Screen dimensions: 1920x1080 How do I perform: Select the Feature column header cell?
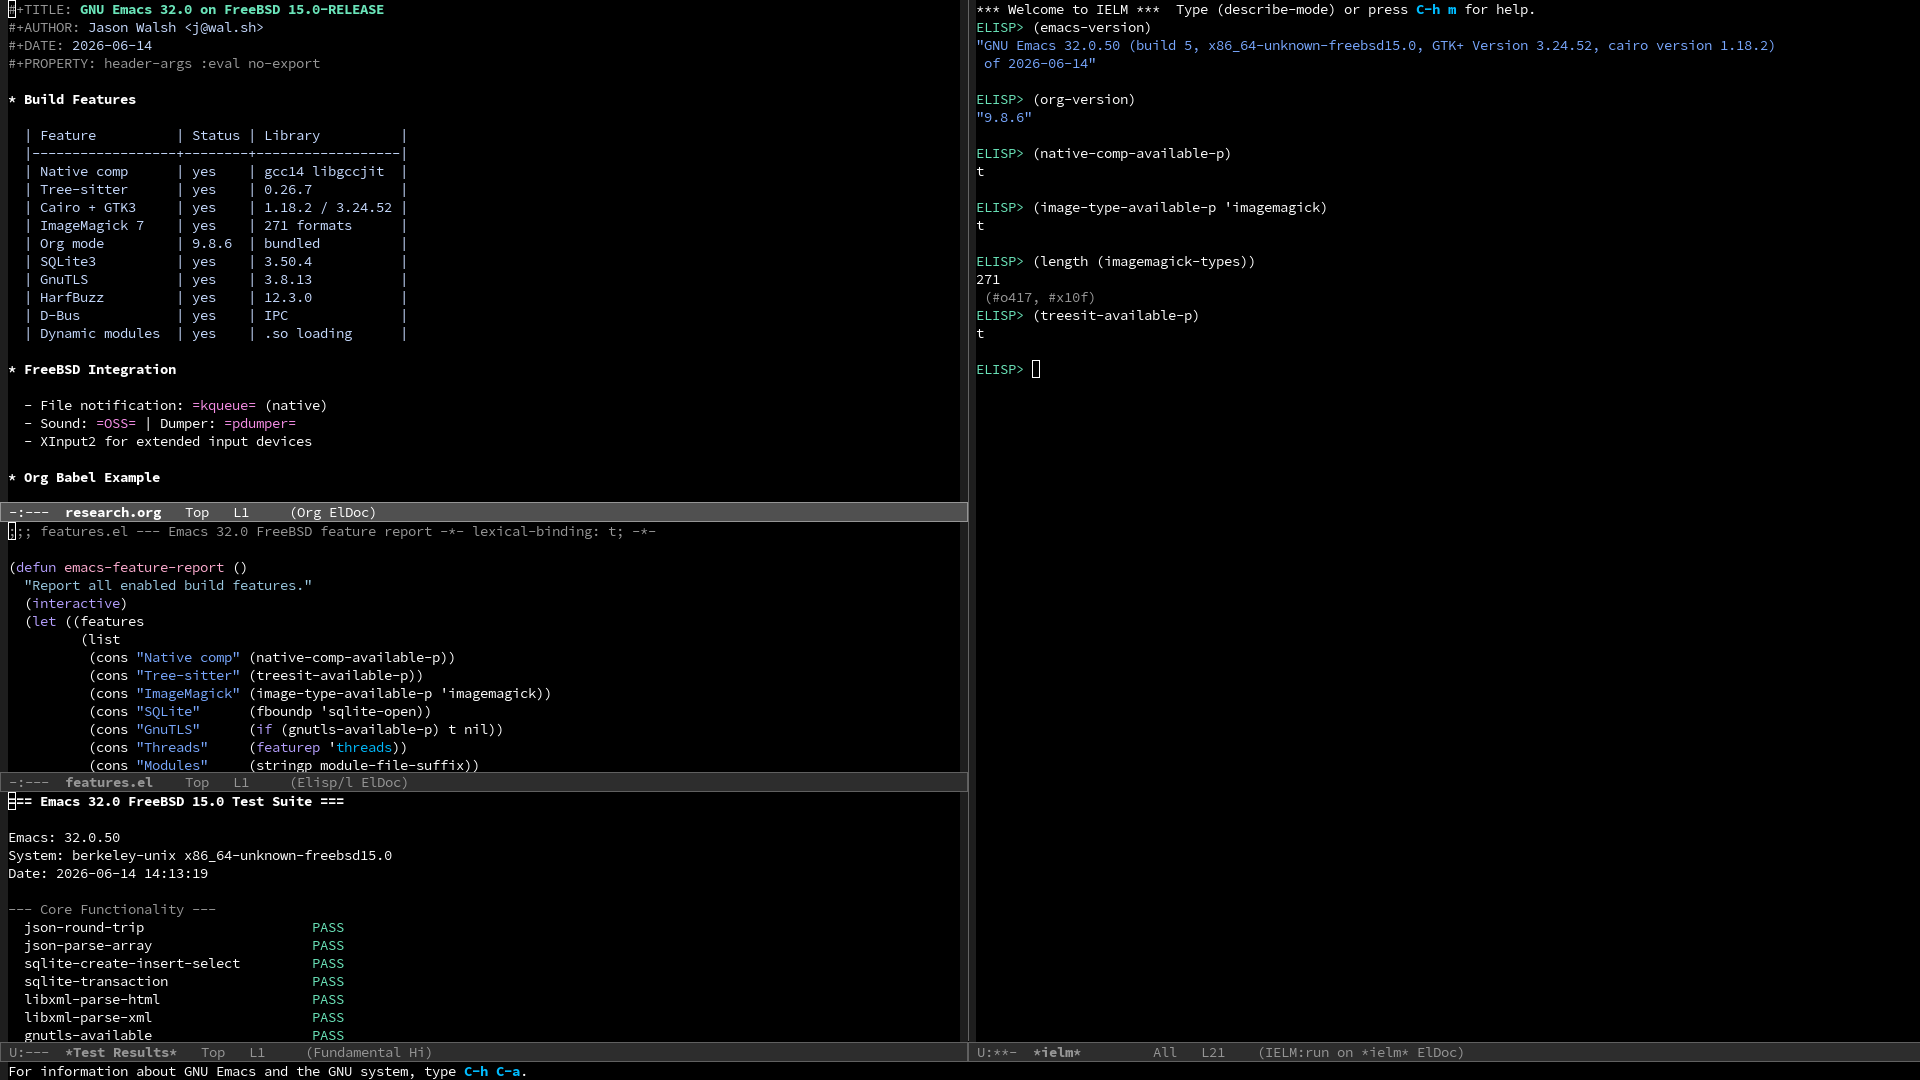(x=68, y=135)
